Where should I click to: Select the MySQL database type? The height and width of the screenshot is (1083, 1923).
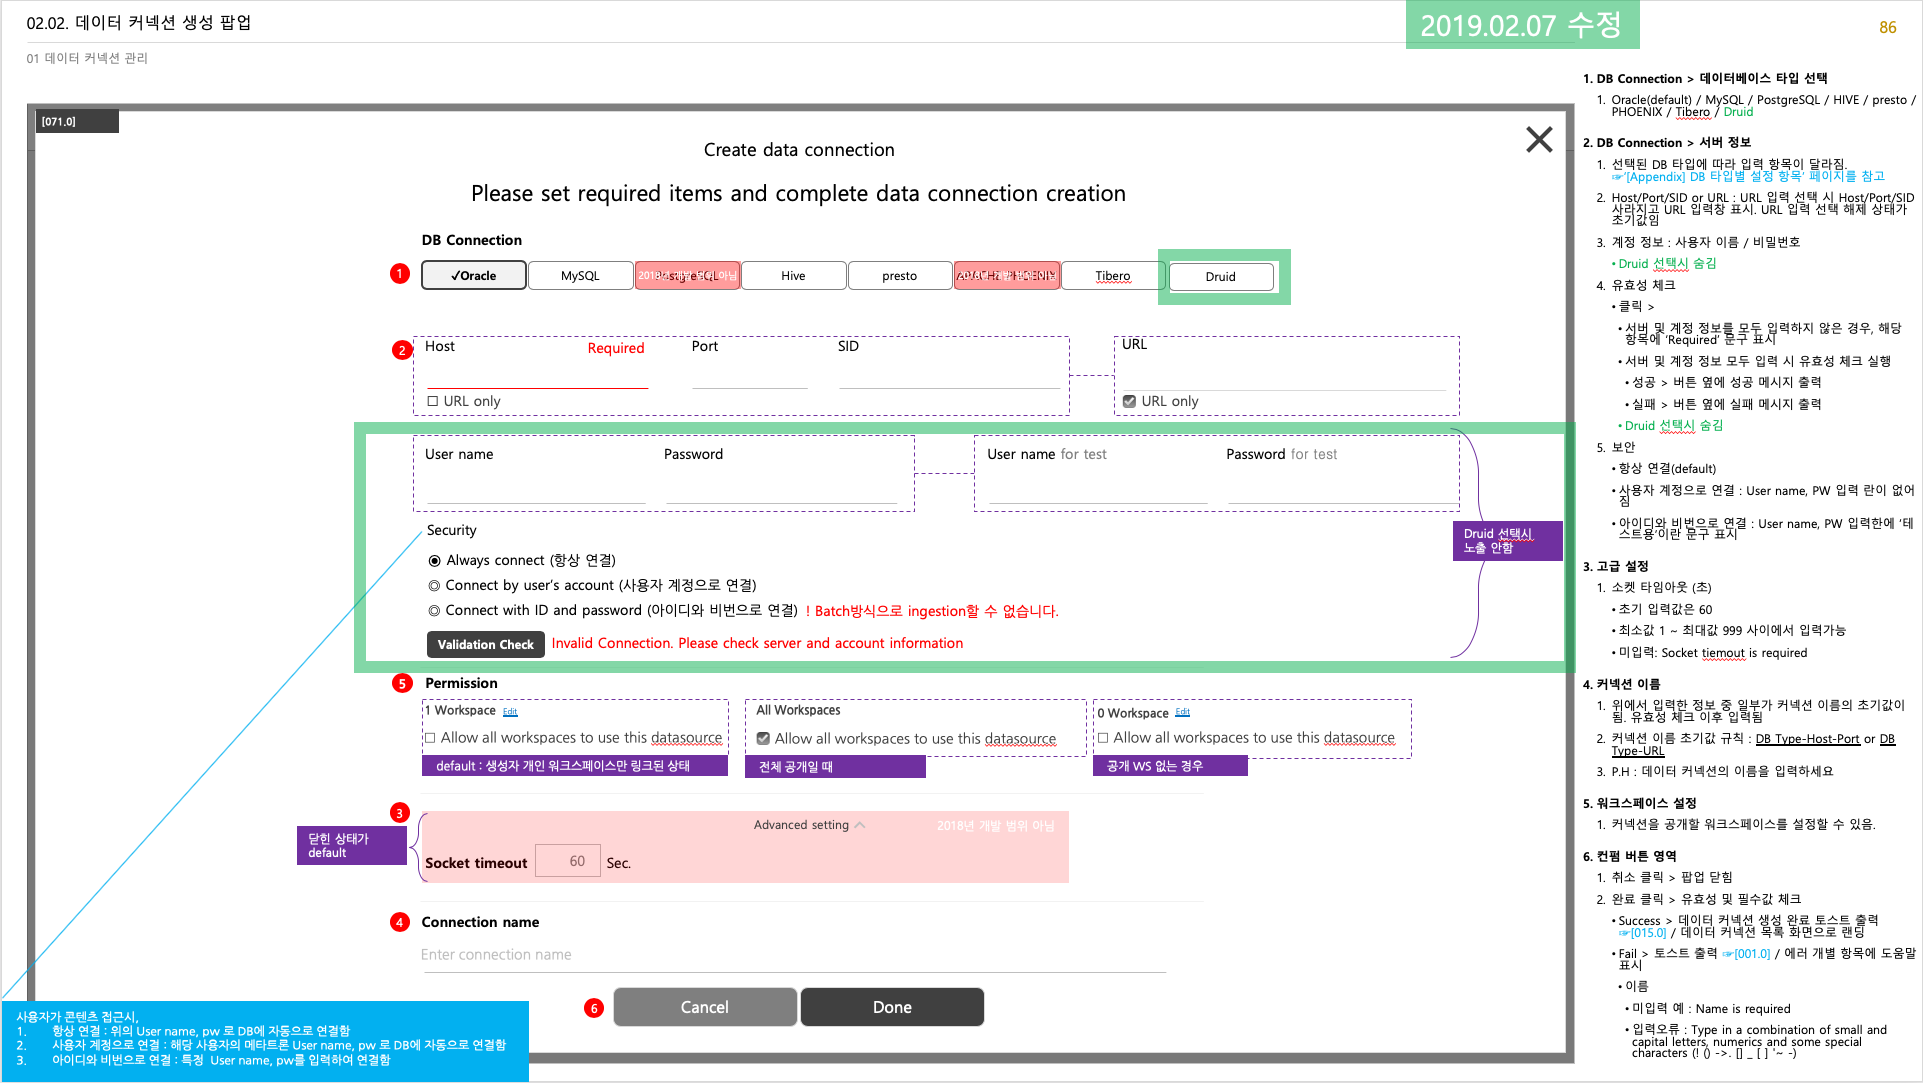pyautogui.click(x=580, y=276)
